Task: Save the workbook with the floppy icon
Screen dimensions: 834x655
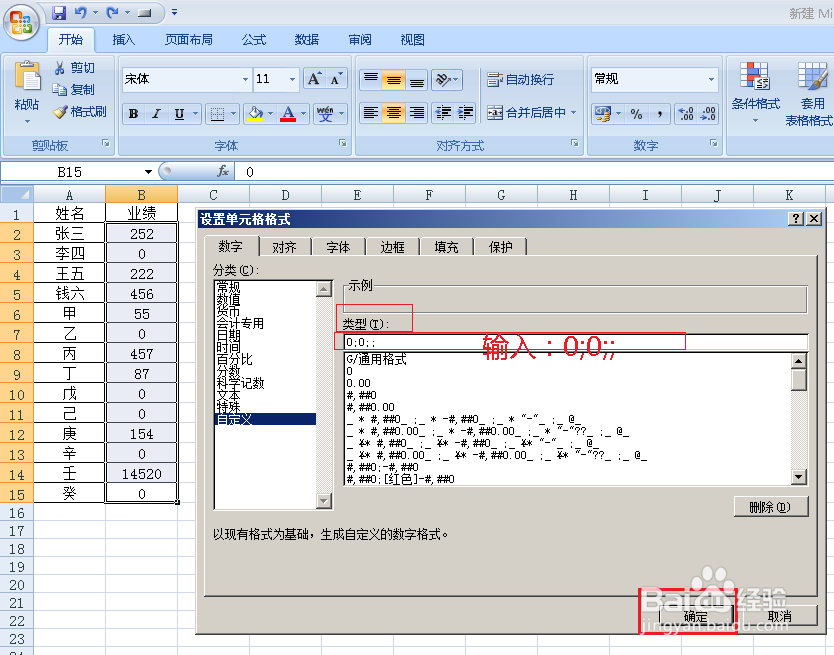Action: point(59,12)
